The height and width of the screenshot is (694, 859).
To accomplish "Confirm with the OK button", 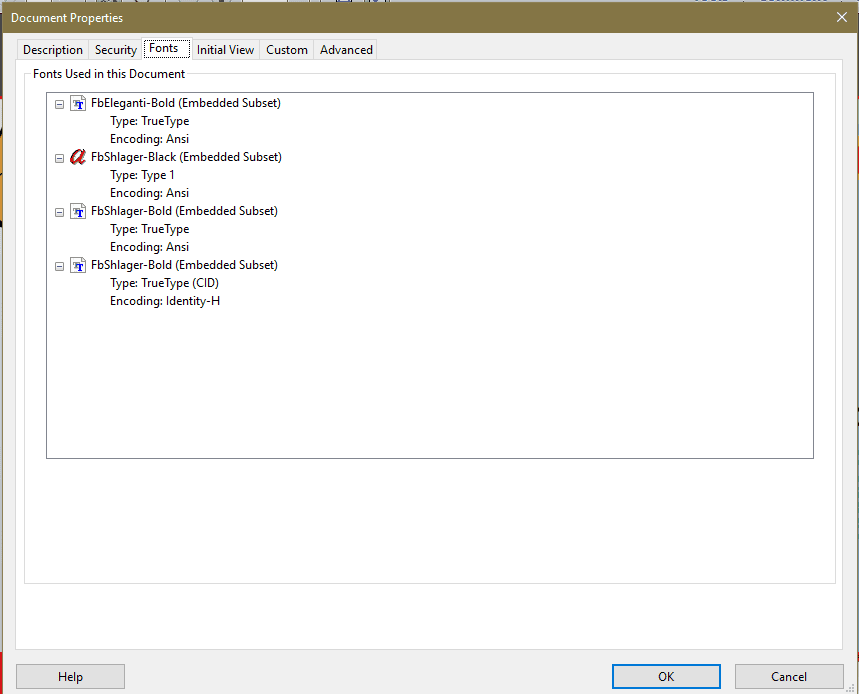I will point(666,676).
